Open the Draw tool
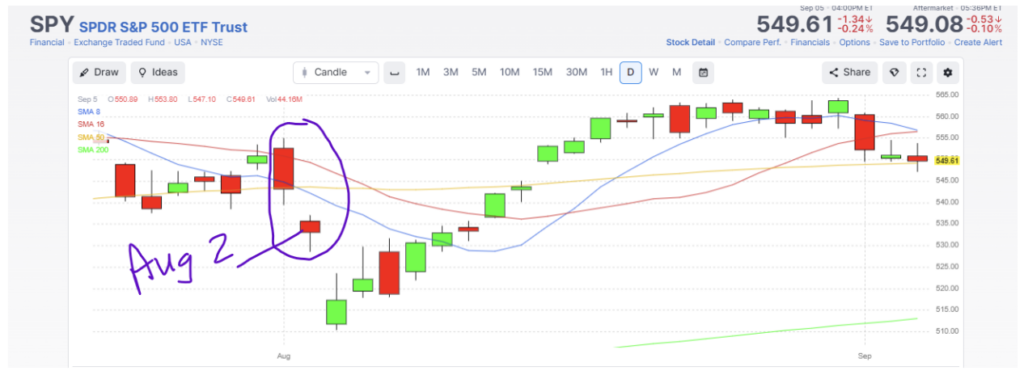Image resolution: width=1024 pixels, height=375 pixels. click(99, 73)
